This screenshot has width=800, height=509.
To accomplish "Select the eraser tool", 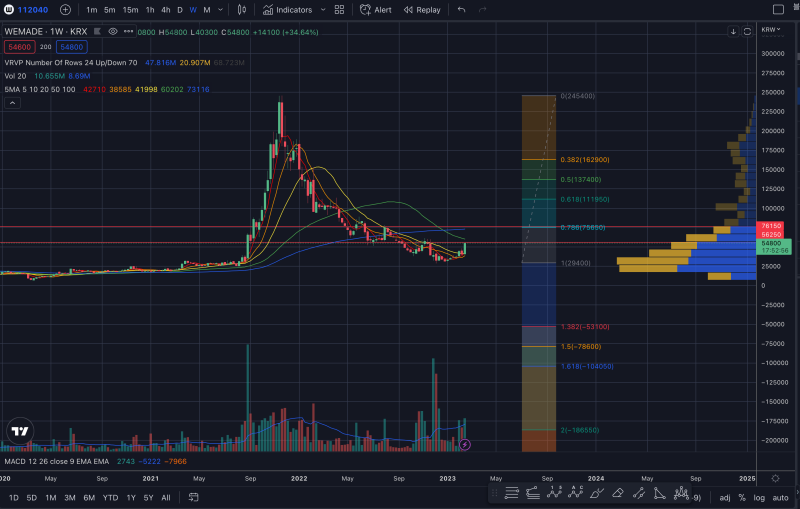I will pyautogui.click(x=617, y=493).
